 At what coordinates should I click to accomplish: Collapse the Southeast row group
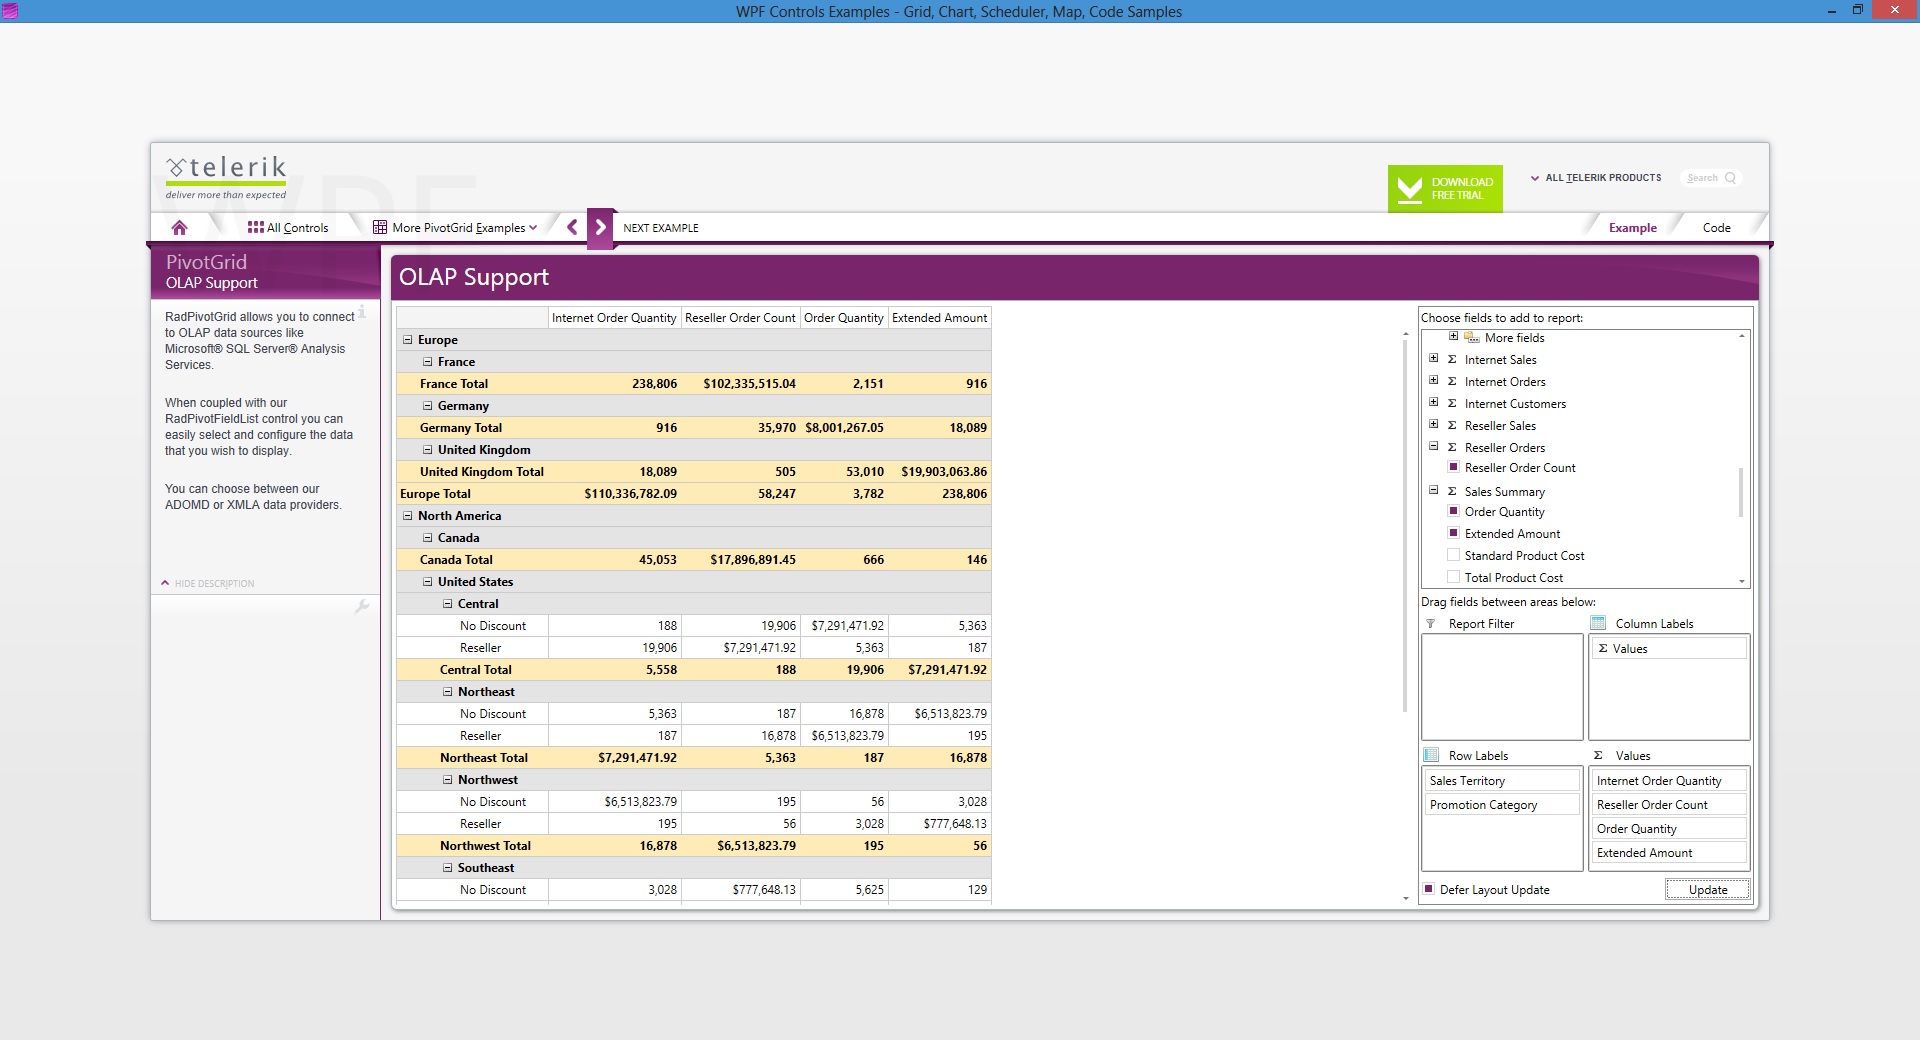447,868
